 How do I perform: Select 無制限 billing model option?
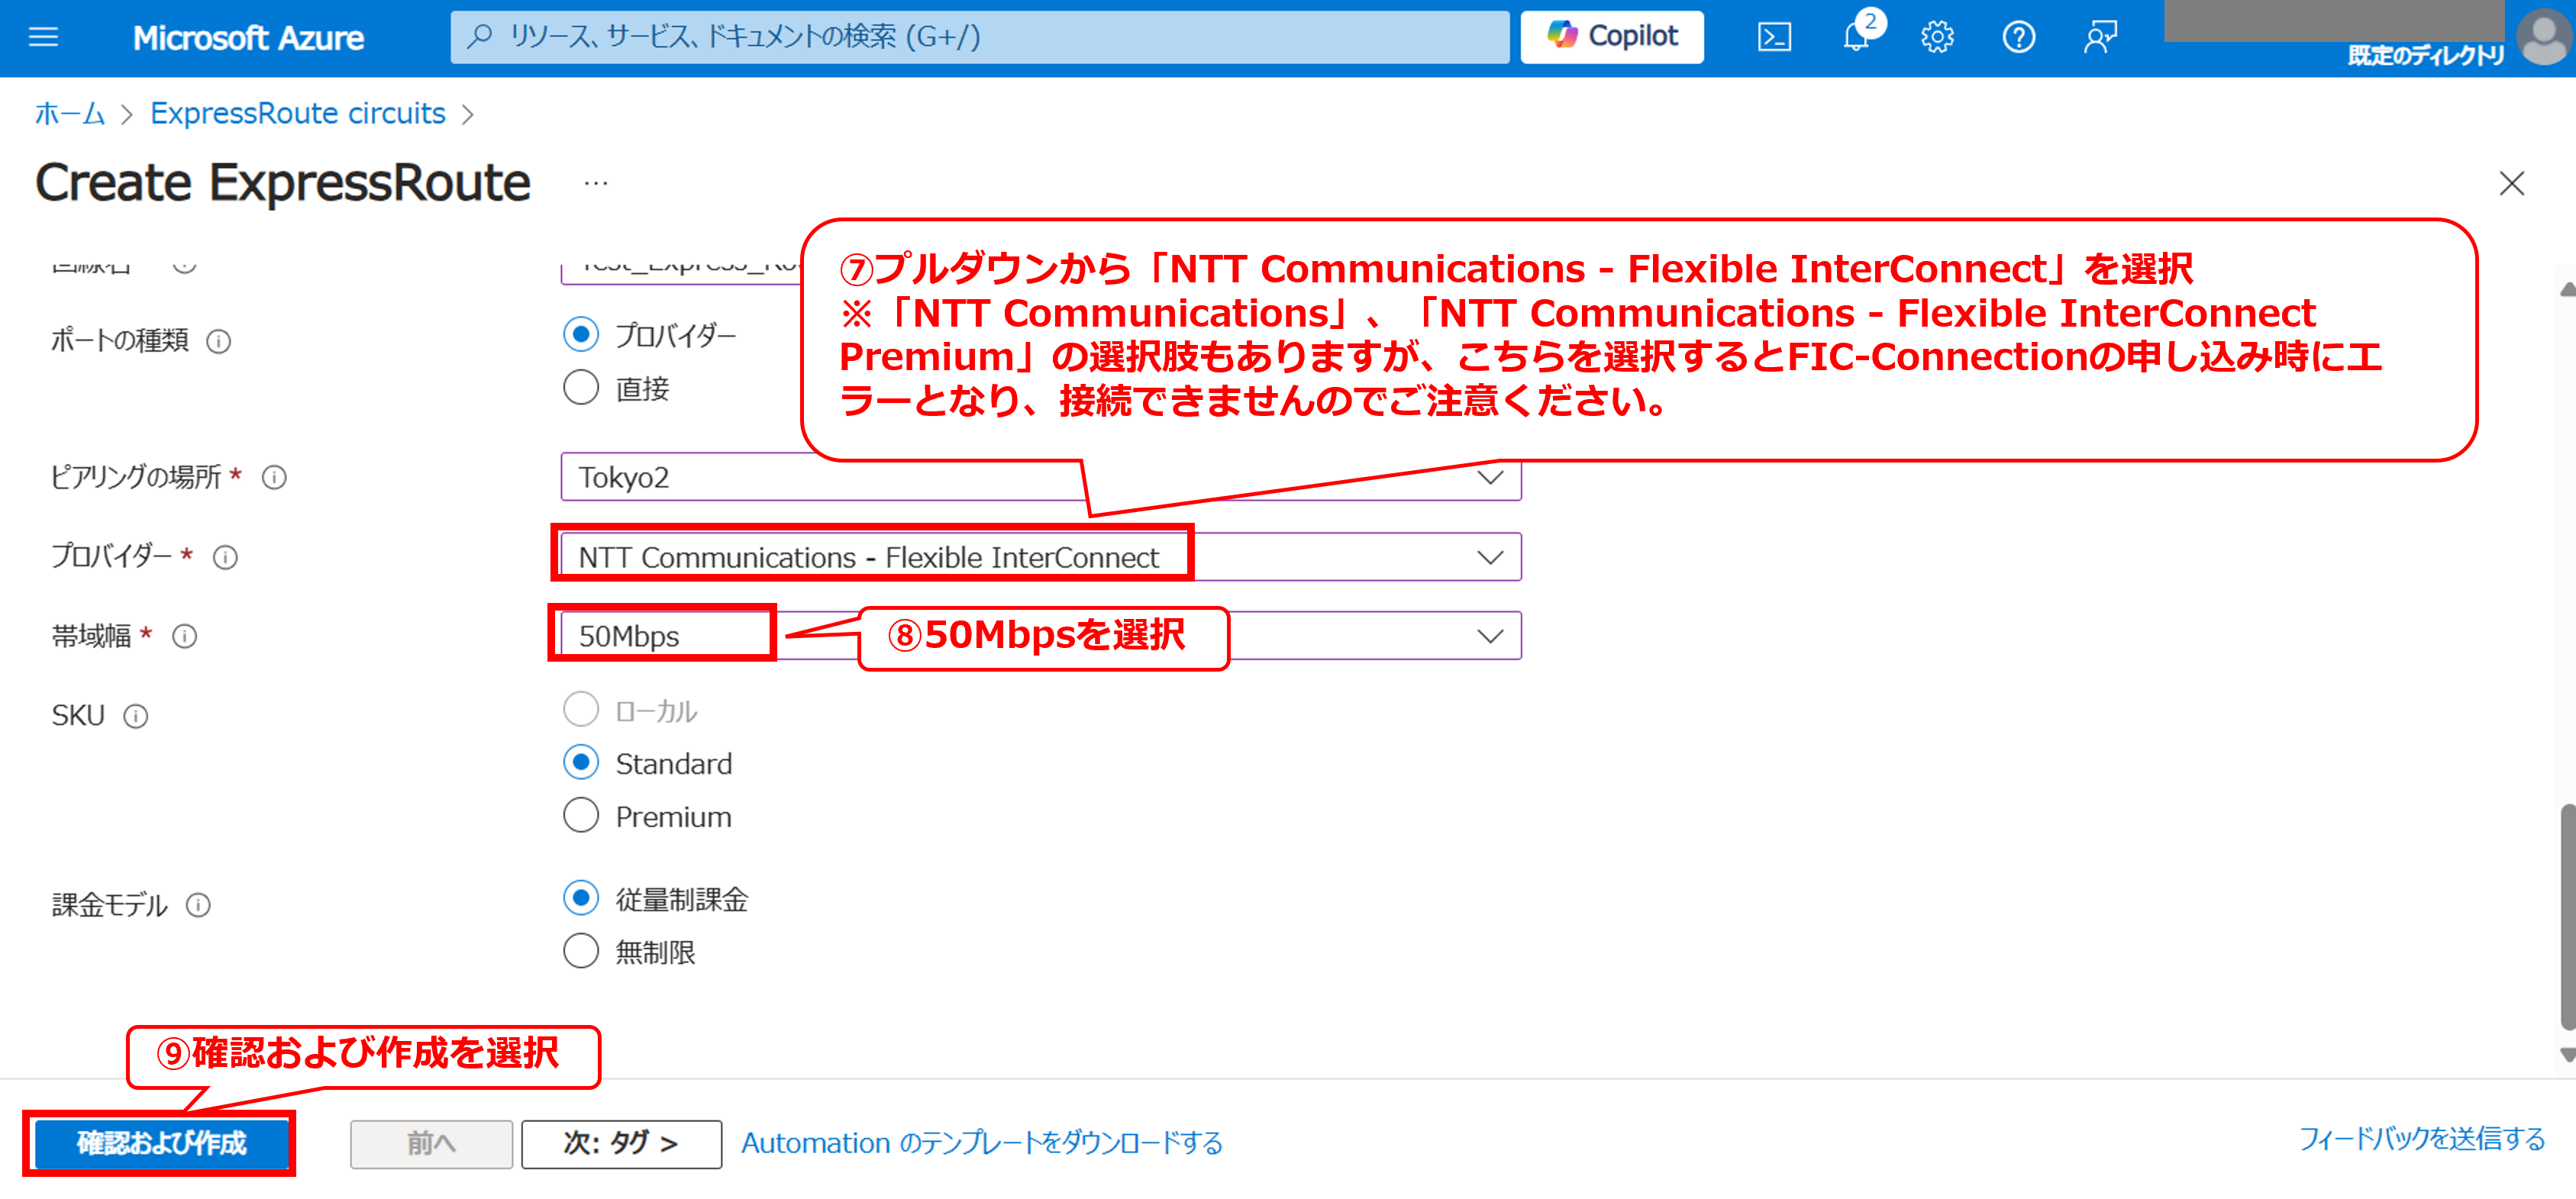tap(581, 951)
